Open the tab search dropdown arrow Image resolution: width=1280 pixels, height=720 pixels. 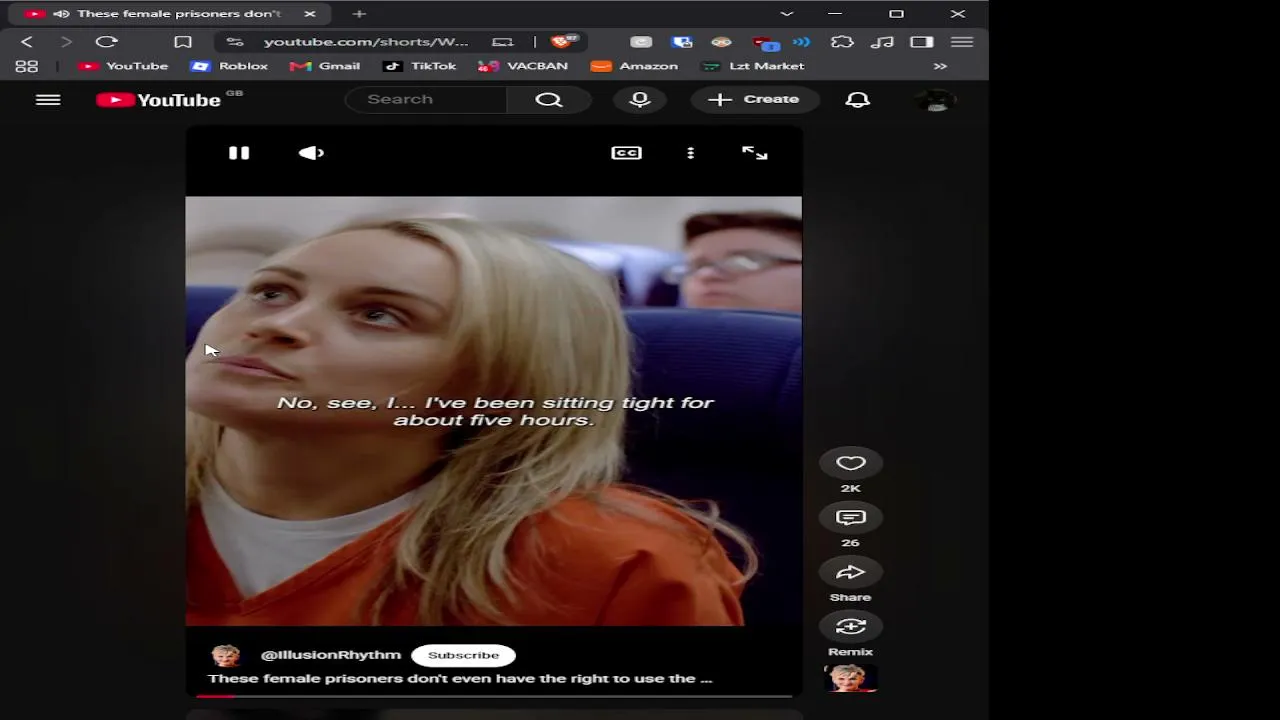pos(787,14)
